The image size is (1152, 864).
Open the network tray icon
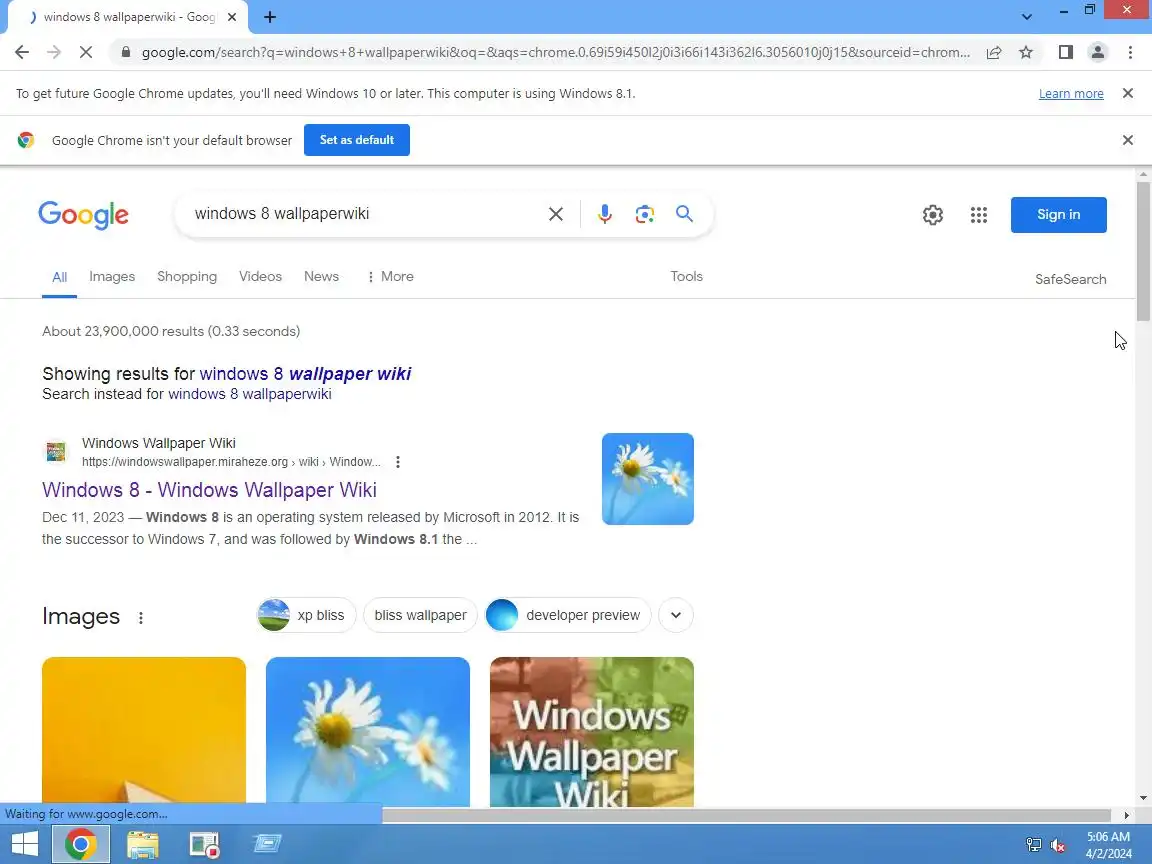click(x=1033, y=845)
